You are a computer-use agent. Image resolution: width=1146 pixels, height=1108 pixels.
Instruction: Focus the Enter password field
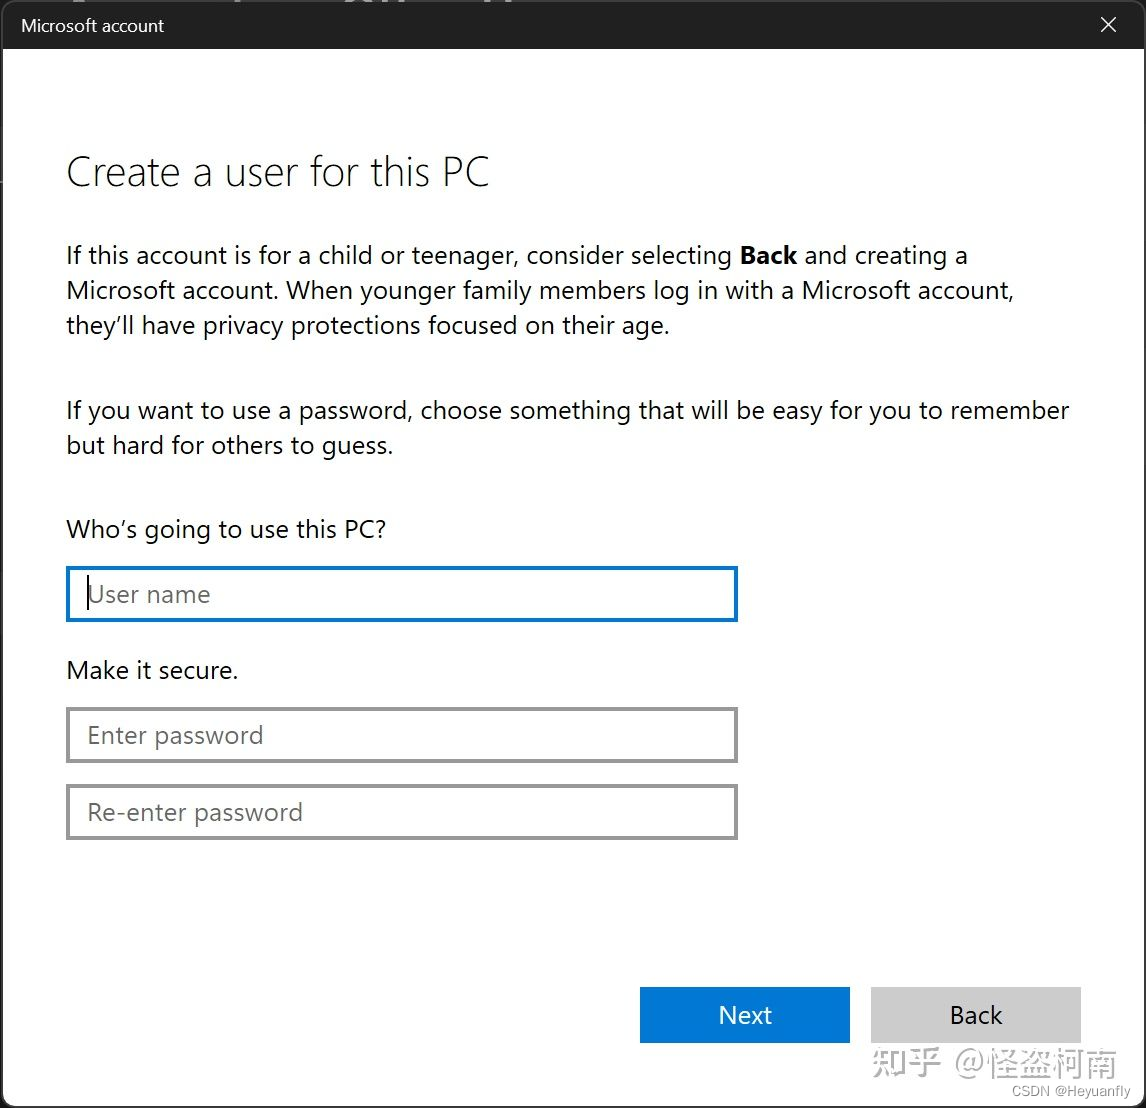(401, 735)
